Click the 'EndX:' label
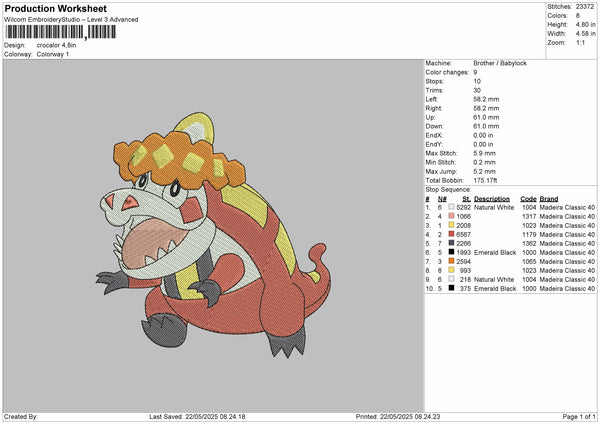 (x=434, y=135)
